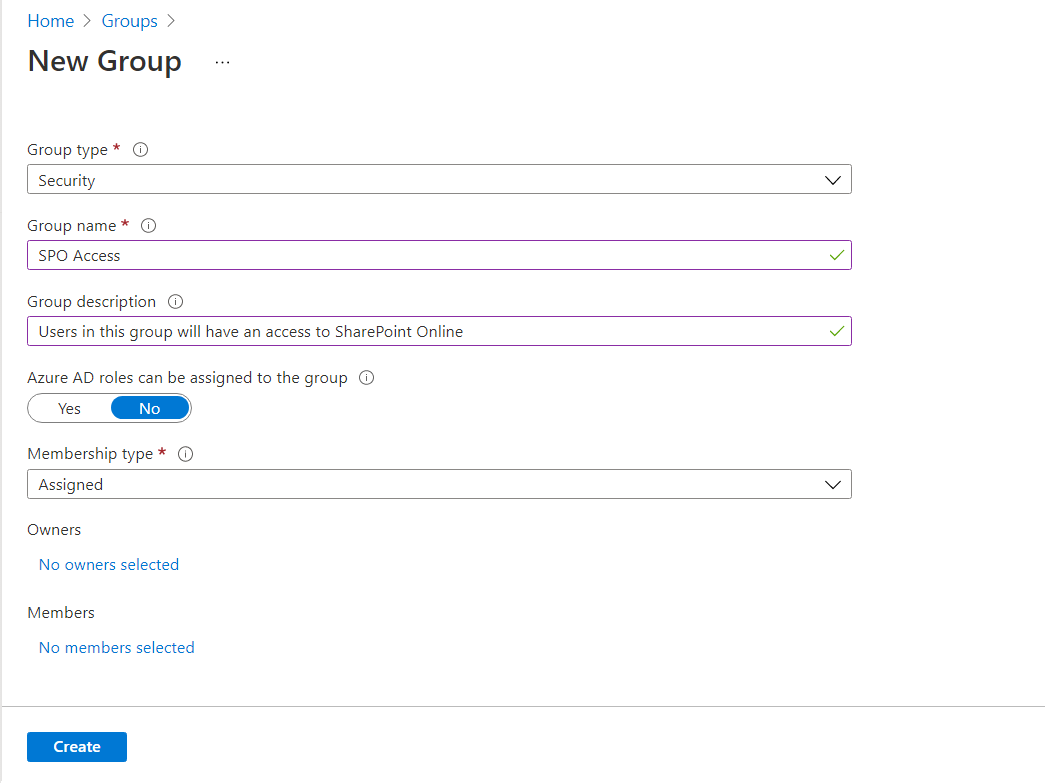Select No on the Azure AD roles toggle
This screenshot has height=783, width=1045.
tap(149, 408)
